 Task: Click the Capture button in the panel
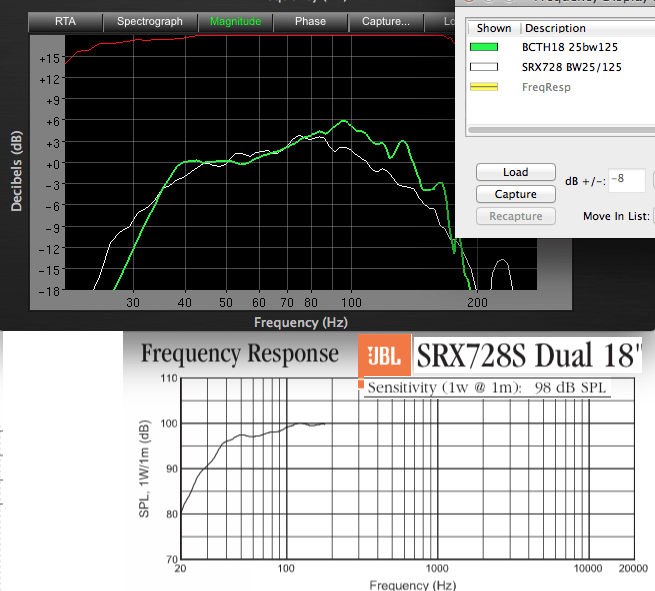[515, 194]
